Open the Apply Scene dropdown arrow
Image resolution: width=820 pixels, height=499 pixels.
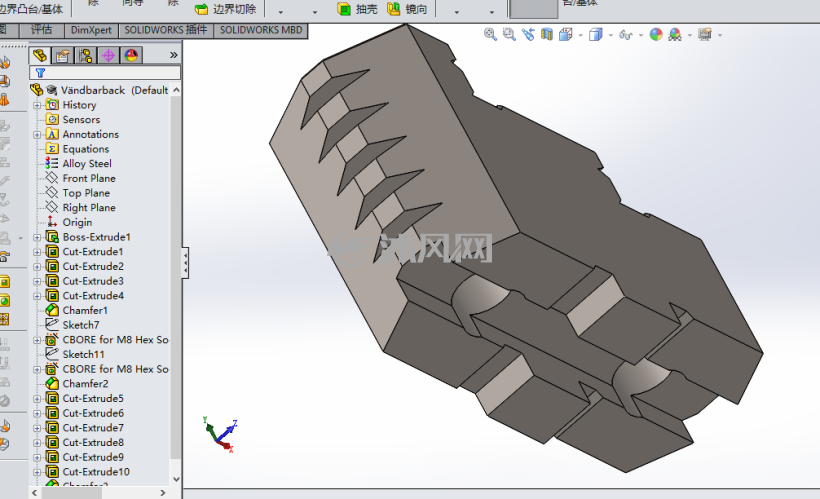coord(690,36)
